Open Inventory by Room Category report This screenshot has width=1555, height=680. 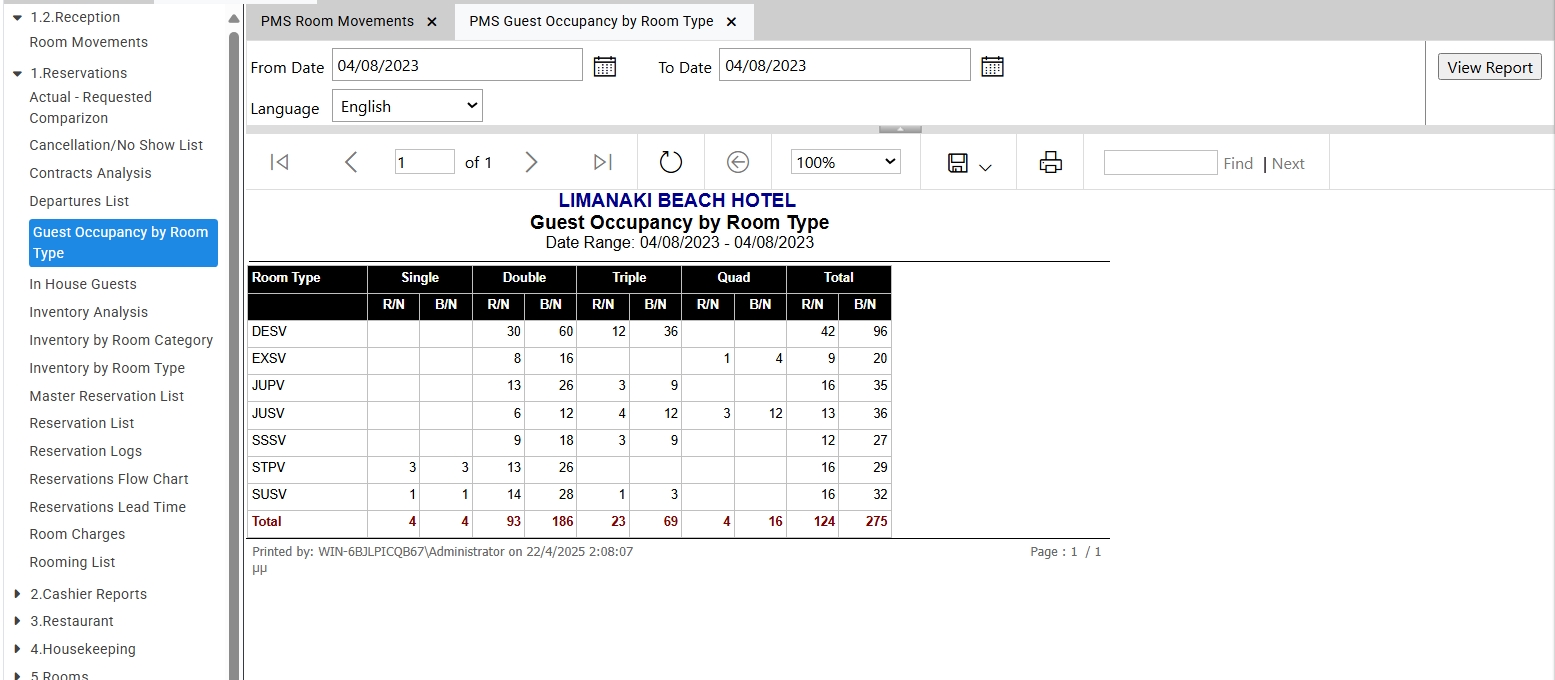[121, 340]
